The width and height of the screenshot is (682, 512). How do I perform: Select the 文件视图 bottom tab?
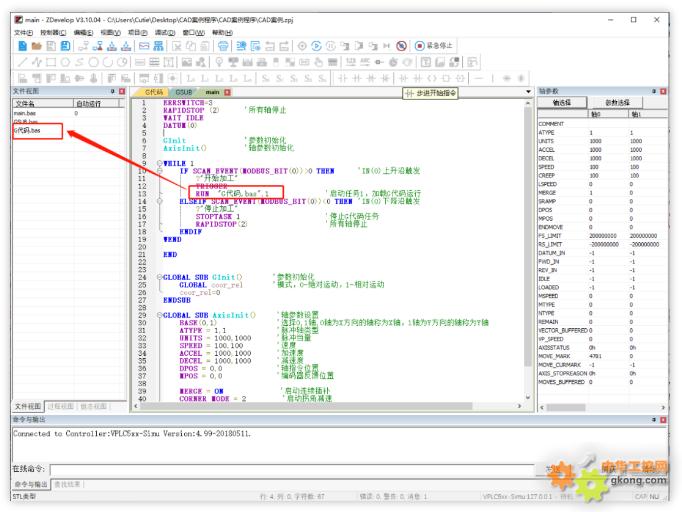click(x=28, y=406)
